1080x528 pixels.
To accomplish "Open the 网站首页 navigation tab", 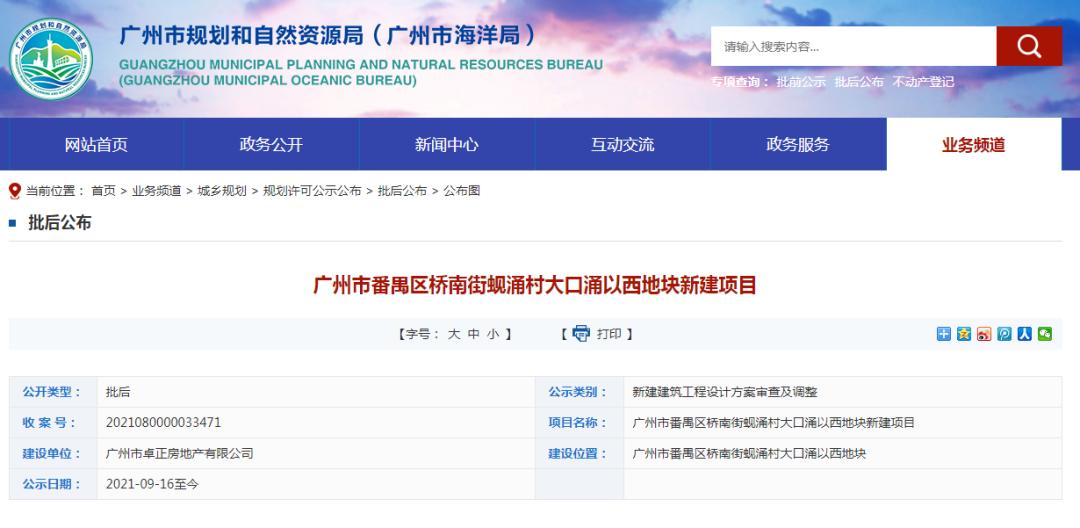I will [x=96, y=145].
